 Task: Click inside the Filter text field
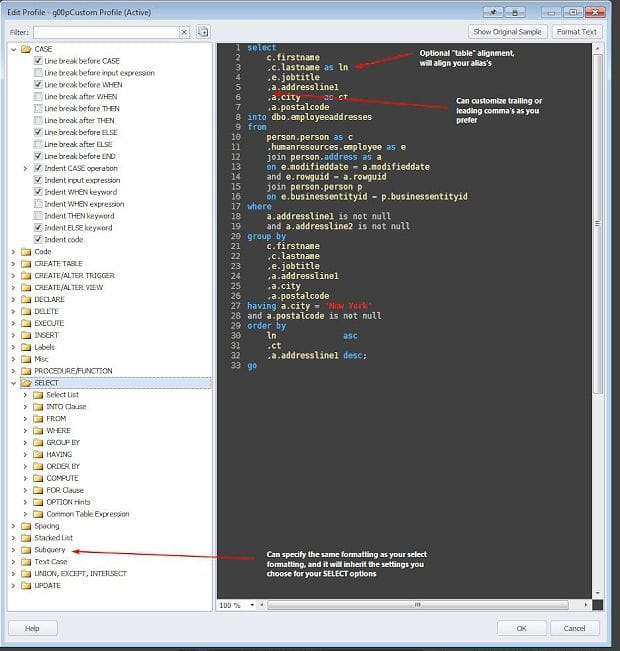click(105, 32)
